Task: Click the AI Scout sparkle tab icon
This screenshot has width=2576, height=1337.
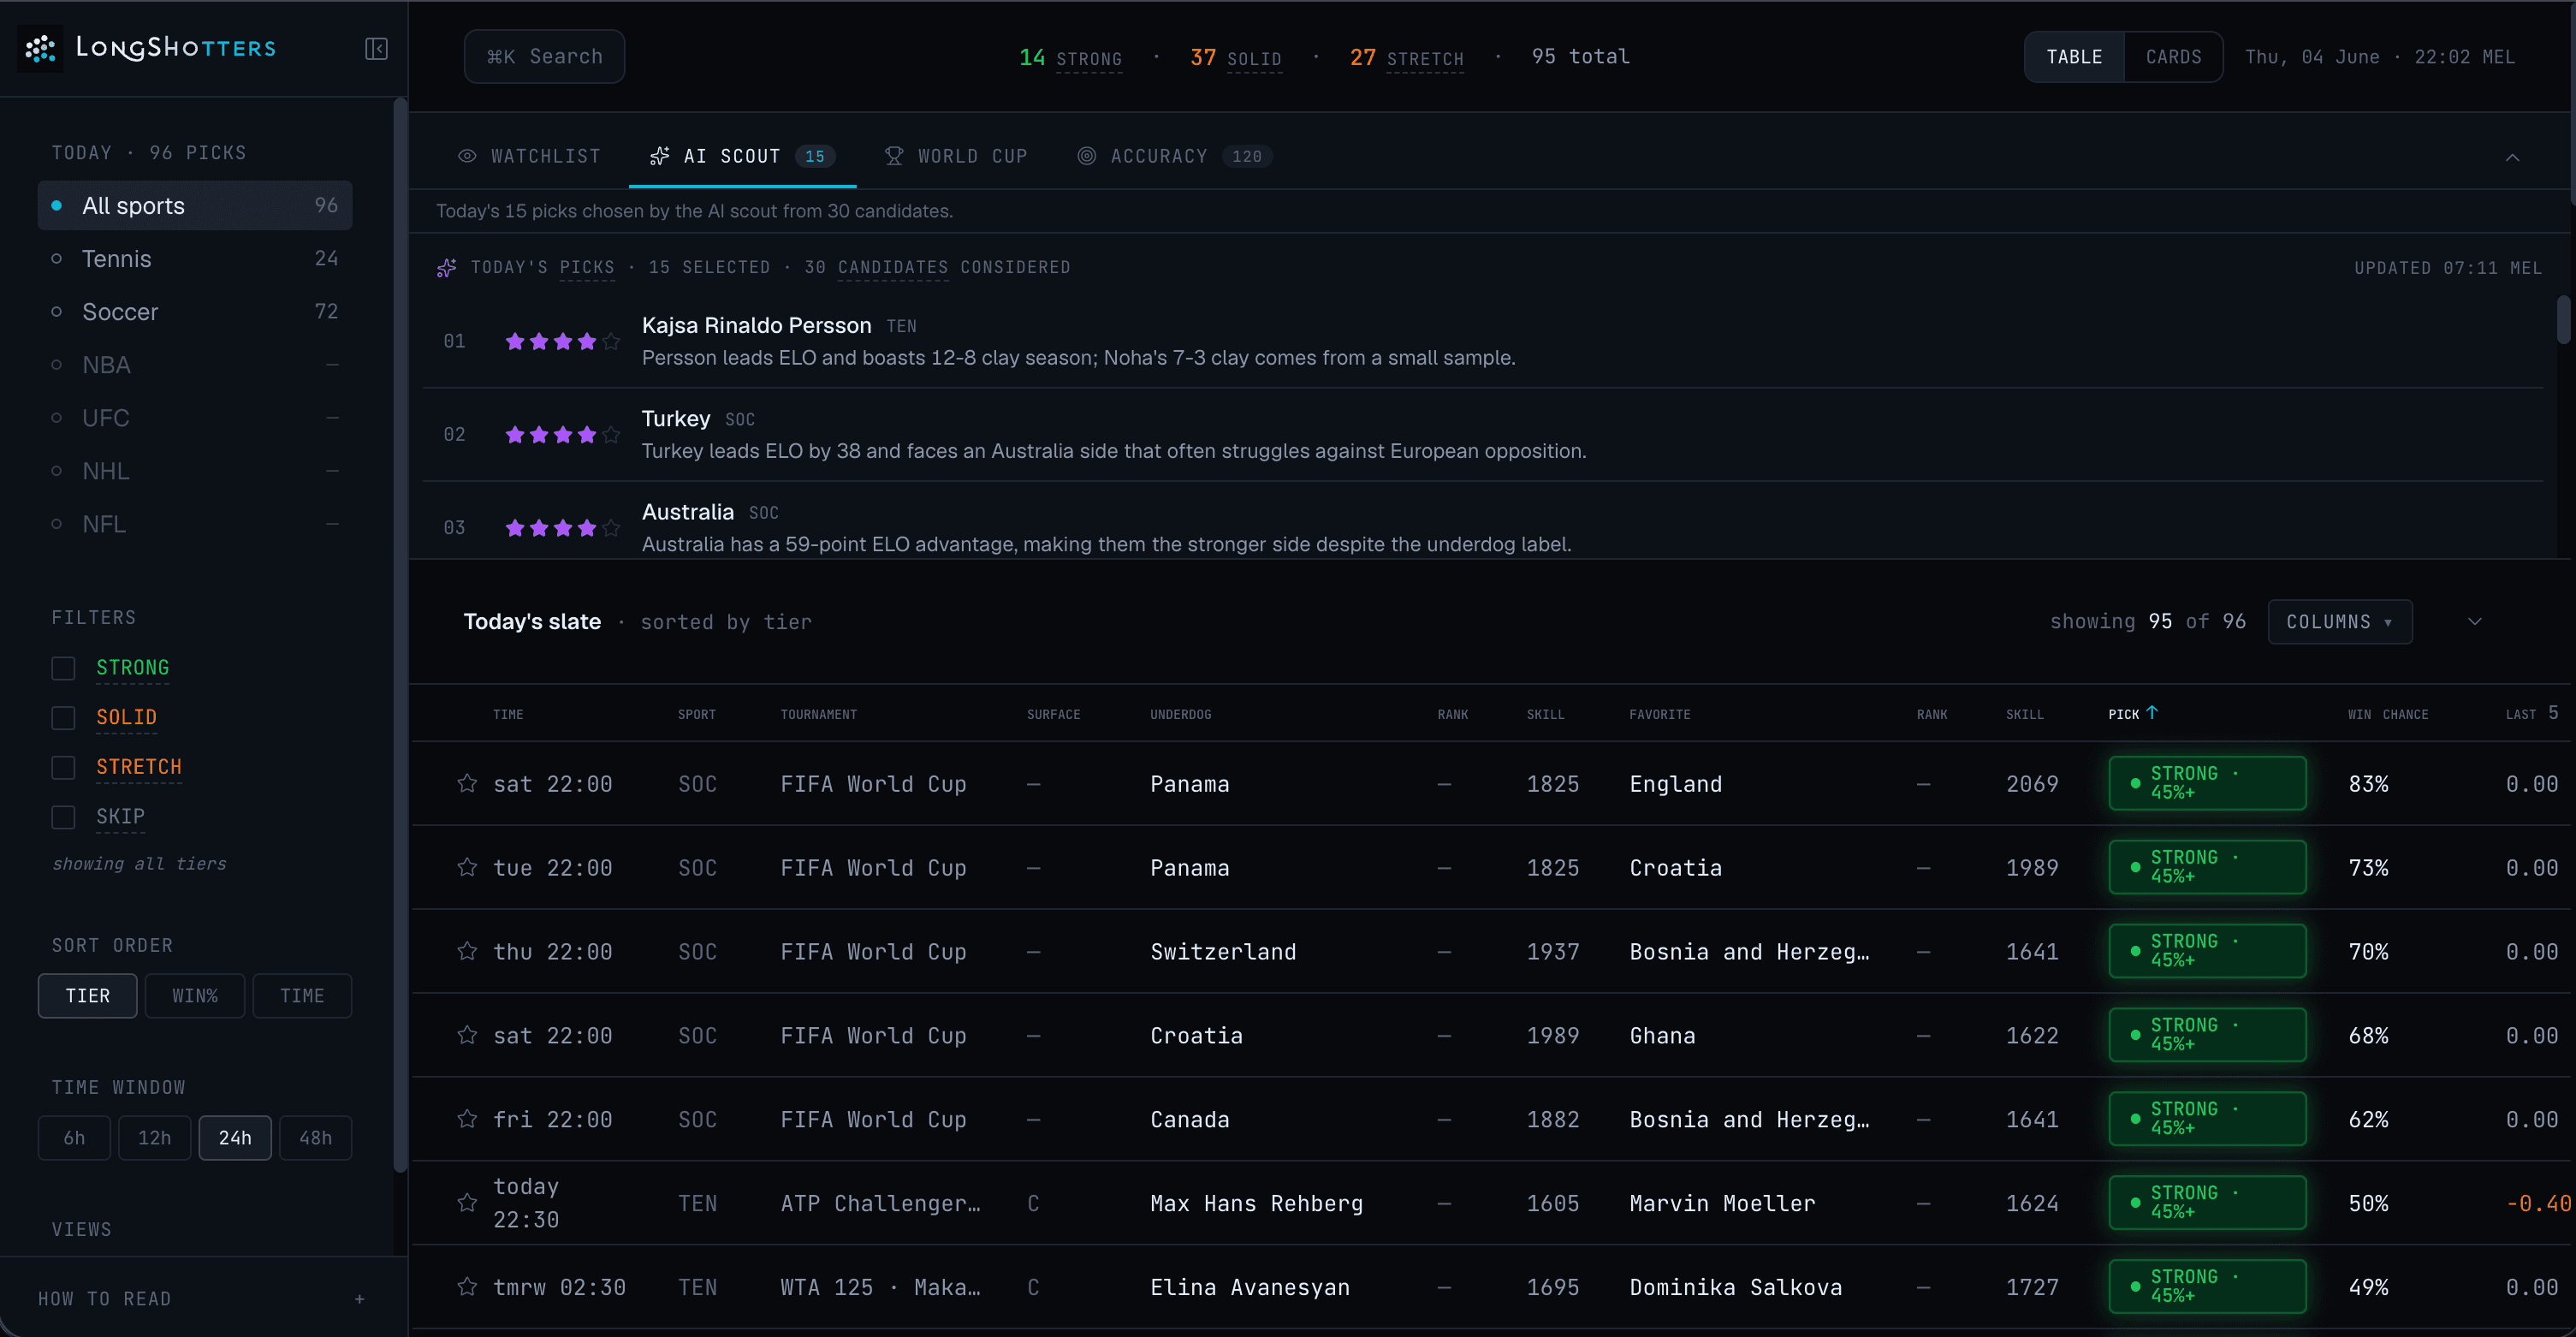Action: click(659, 156)
